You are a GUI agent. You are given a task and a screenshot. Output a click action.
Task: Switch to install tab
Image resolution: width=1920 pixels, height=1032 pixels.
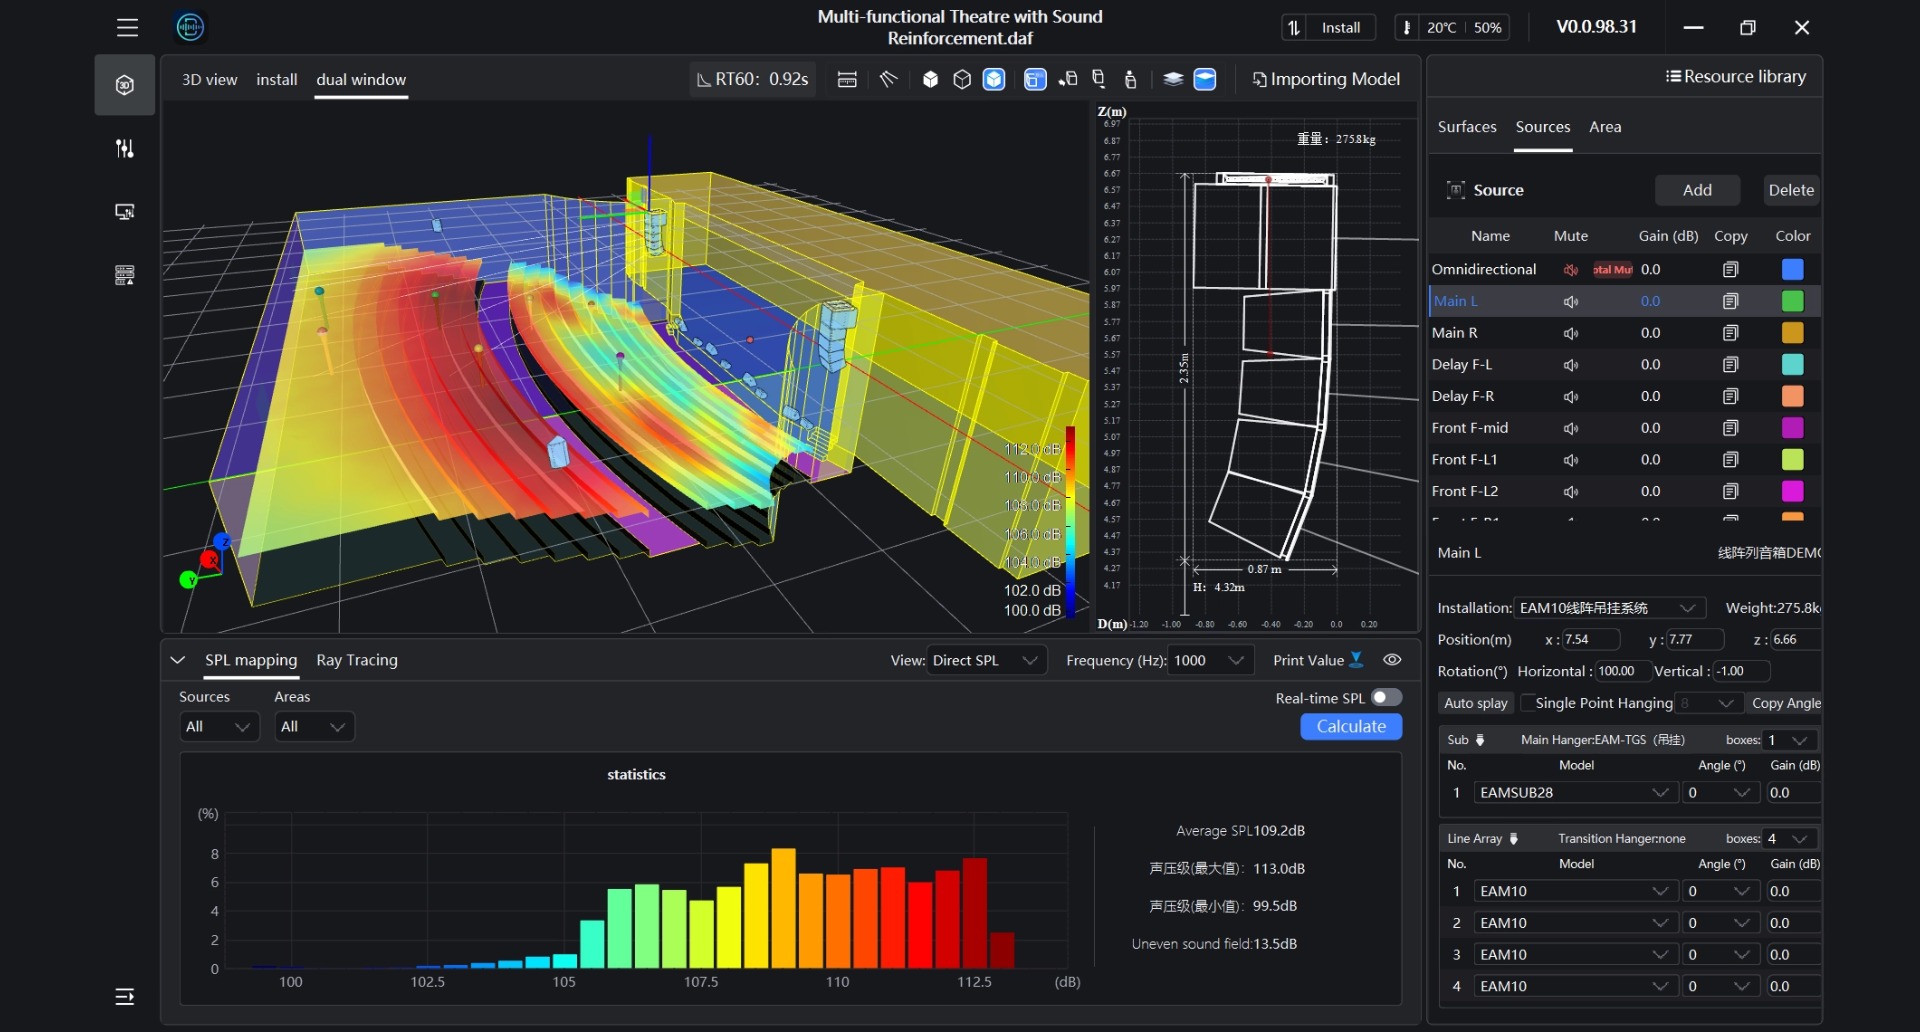pyautogui.click(x=277, y=80)
